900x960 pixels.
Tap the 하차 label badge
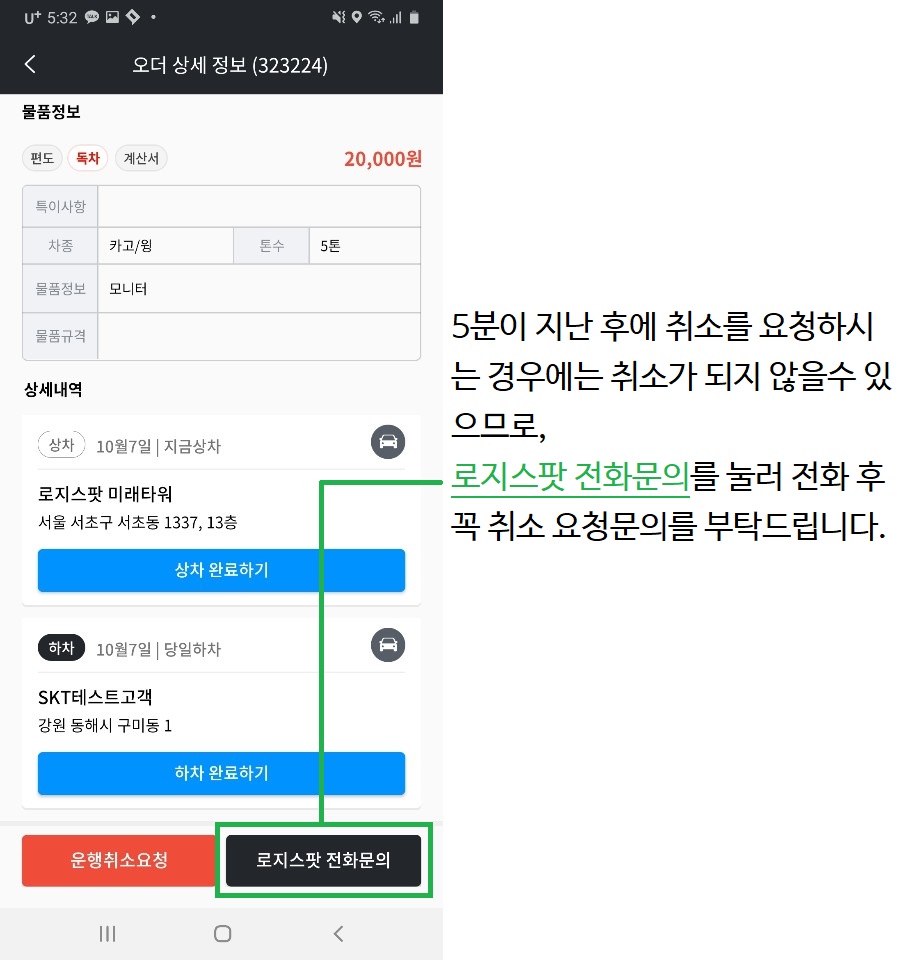pos(61,648)
